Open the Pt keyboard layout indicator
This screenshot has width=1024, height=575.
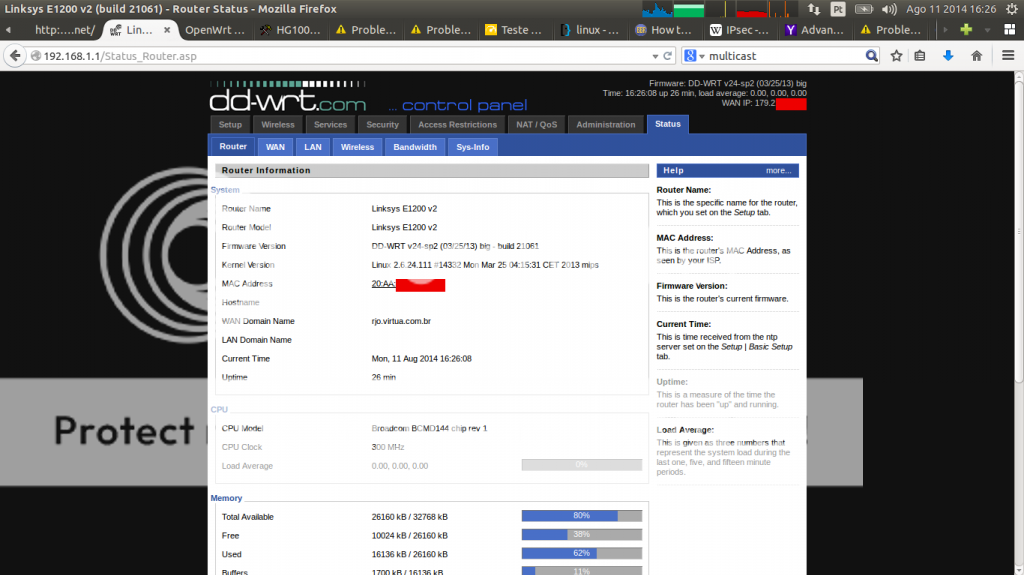(838, 9)
